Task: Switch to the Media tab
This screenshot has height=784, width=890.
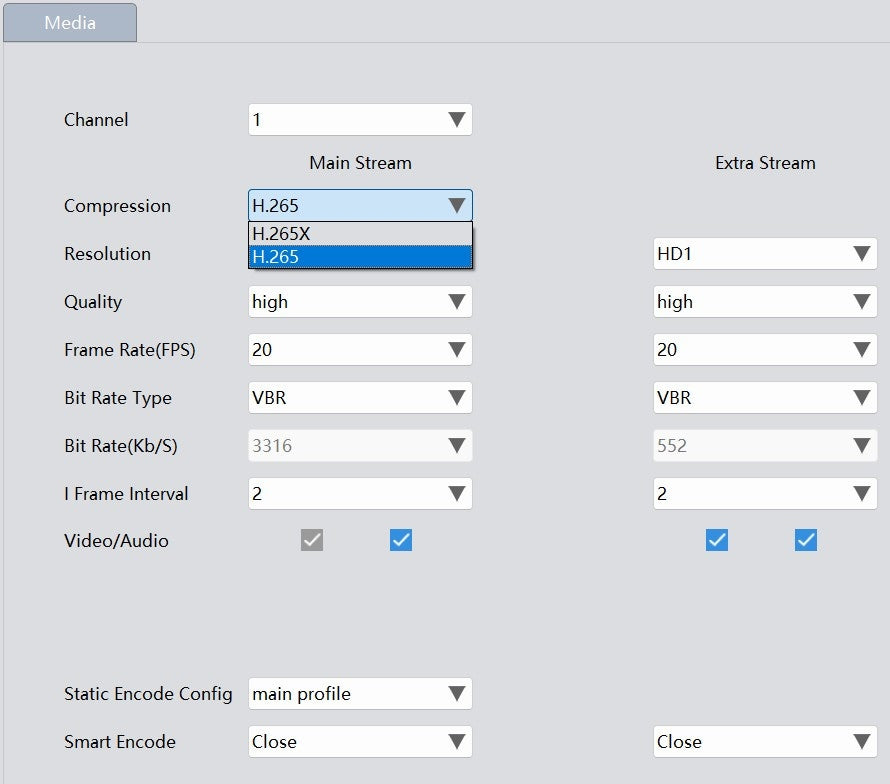Action: 70,23
